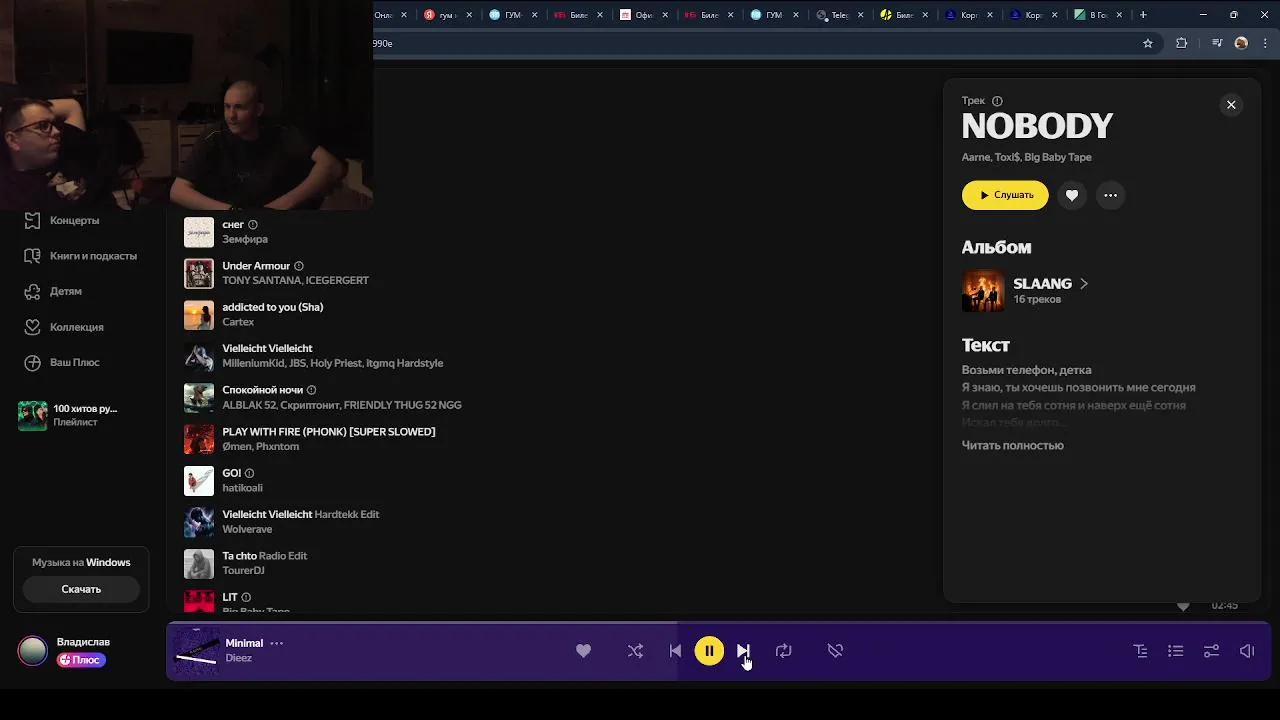The height and width of the screenshot is (720, 1280).
Task: Open Владислав profile avatar
Action: 33,651
